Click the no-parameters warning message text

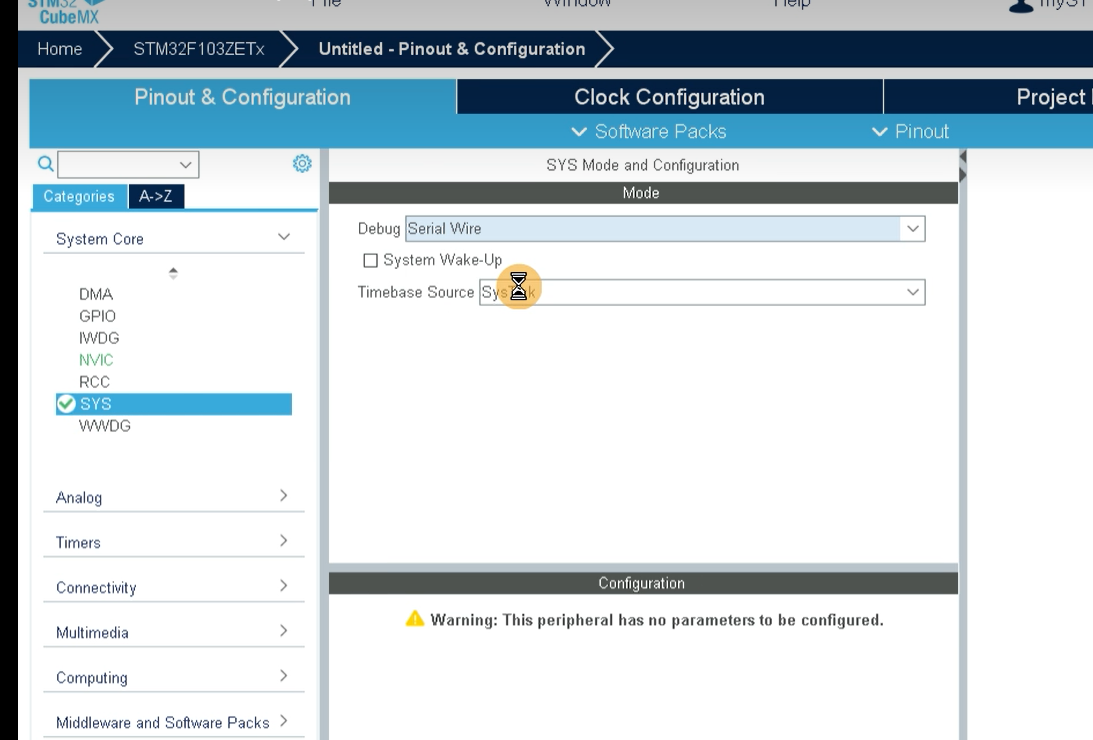pyautogui.click(x=657, y=620)
